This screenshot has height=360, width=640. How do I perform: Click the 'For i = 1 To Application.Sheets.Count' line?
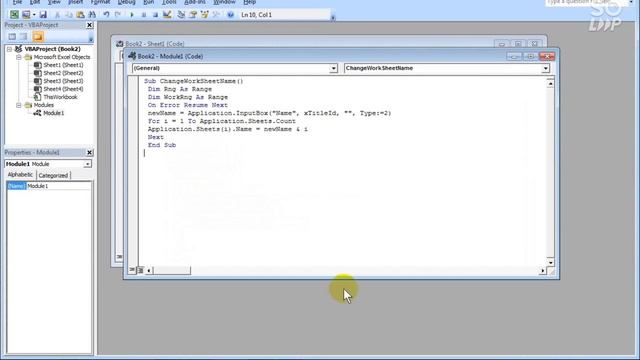coord(222,121)
